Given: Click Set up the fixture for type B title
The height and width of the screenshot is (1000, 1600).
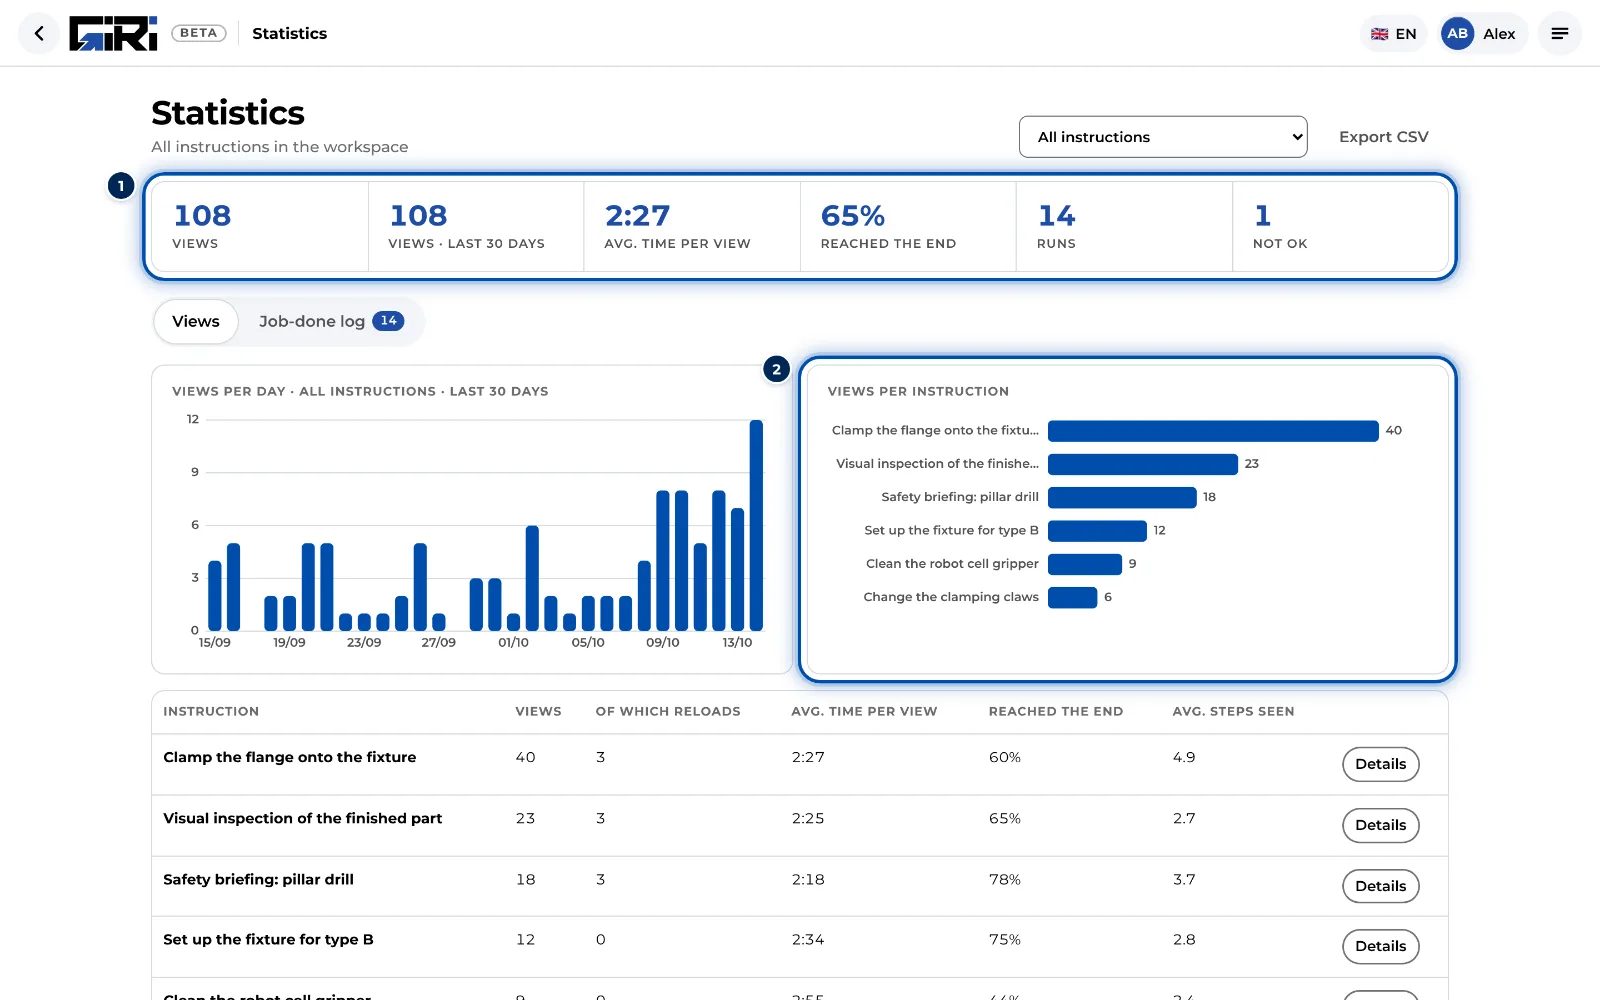Looking at the screenshot, I should pyautogui.click(x=268, y=939).
